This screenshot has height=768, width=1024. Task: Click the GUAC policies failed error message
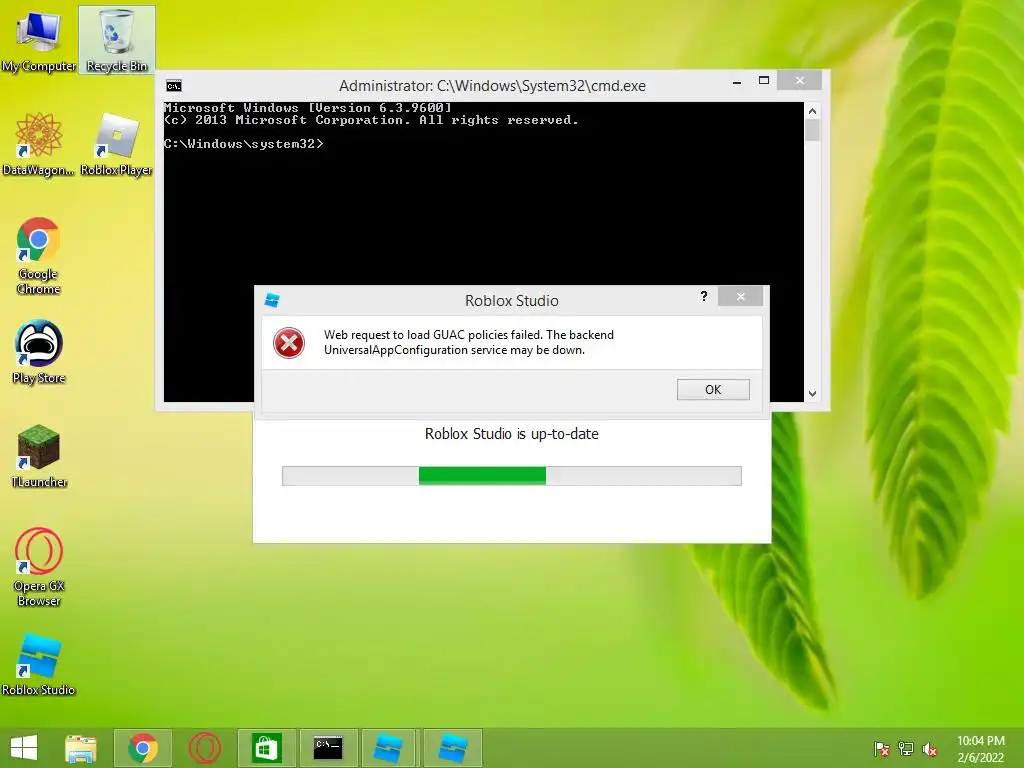469,342
